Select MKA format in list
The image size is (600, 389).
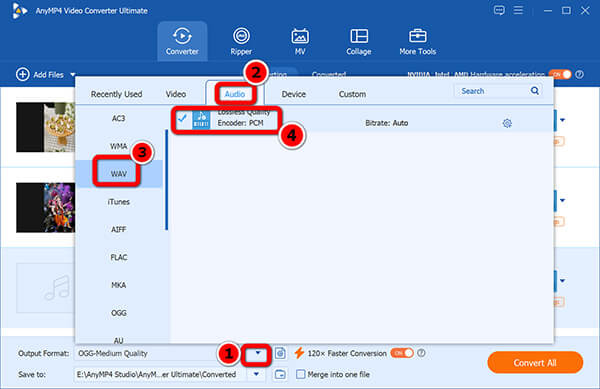click(x=119, y=285)
